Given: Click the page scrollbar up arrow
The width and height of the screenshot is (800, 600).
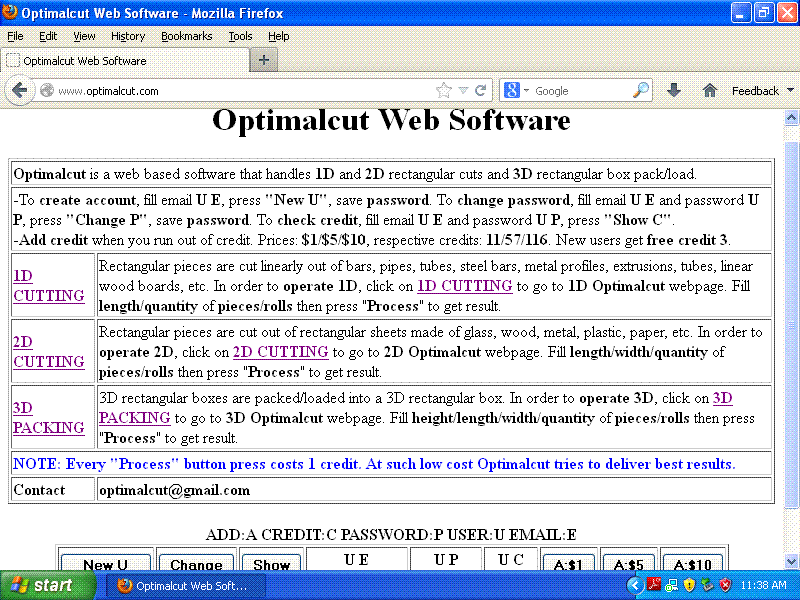Looking at the screenshot, I should 791,118.
